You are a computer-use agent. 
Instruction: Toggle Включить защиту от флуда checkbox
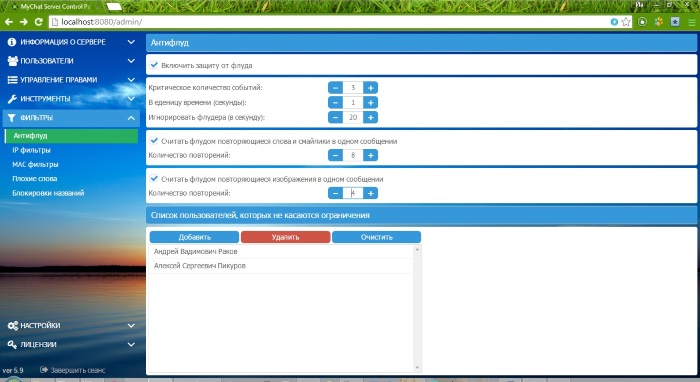[154, 65]
